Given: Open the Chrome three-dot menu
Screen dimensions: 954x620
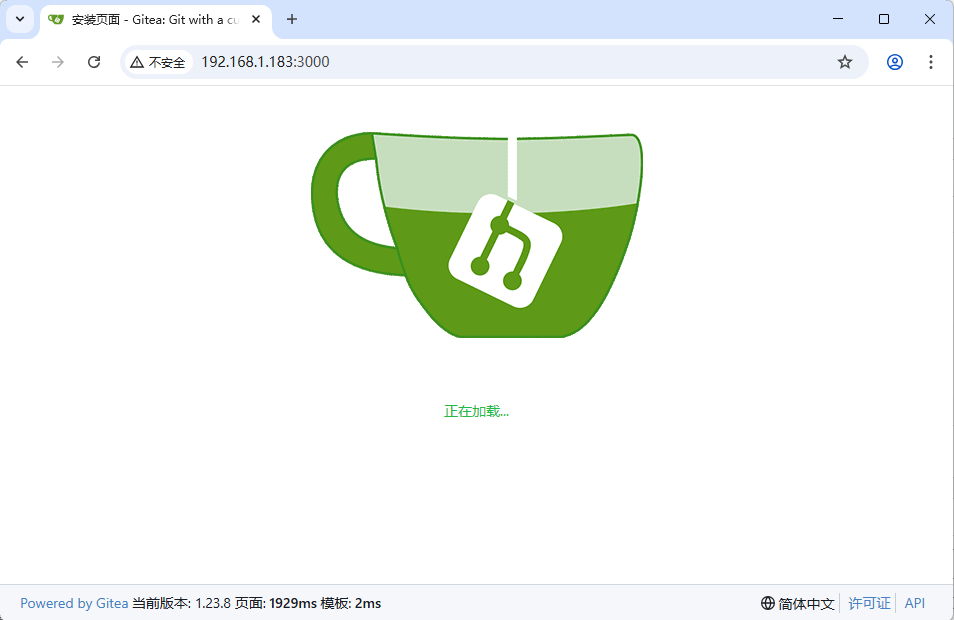Looking at the screenshot, I should (x=930, y=62).
